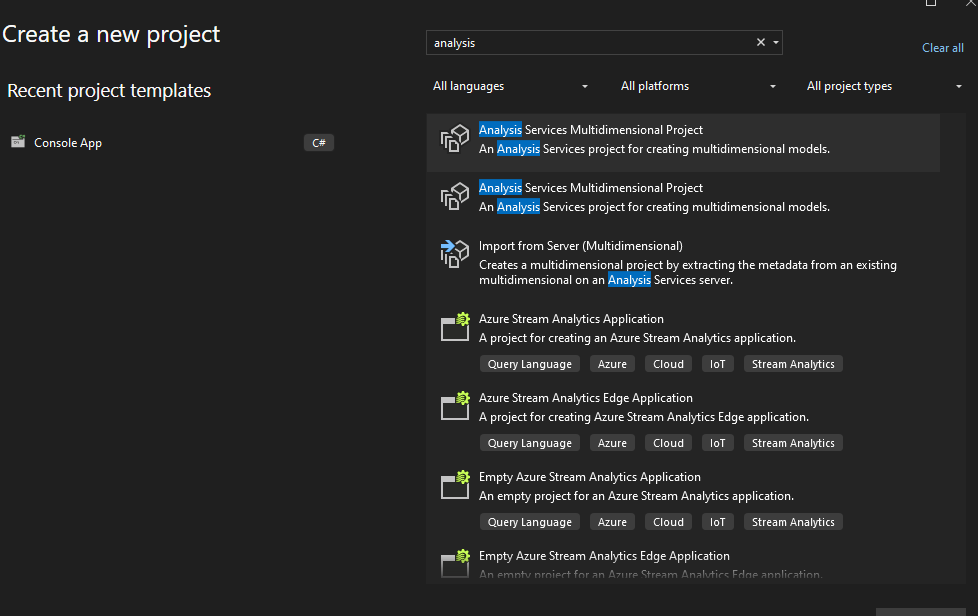The image size is (978, 616).
Task: Click description starting 'Creates a multidimensional project by extracting'
Action: tap(688, 272)
